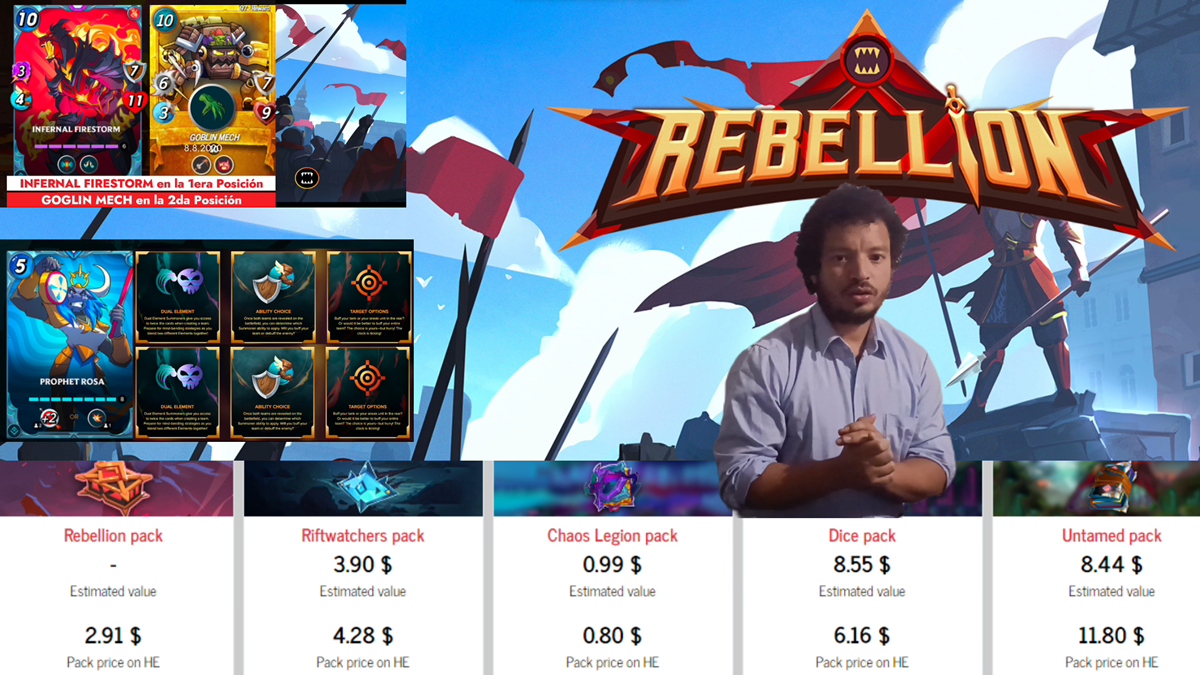Click the Dice pack title
This screenshot has width=1200, height=675.
[861, 535]
